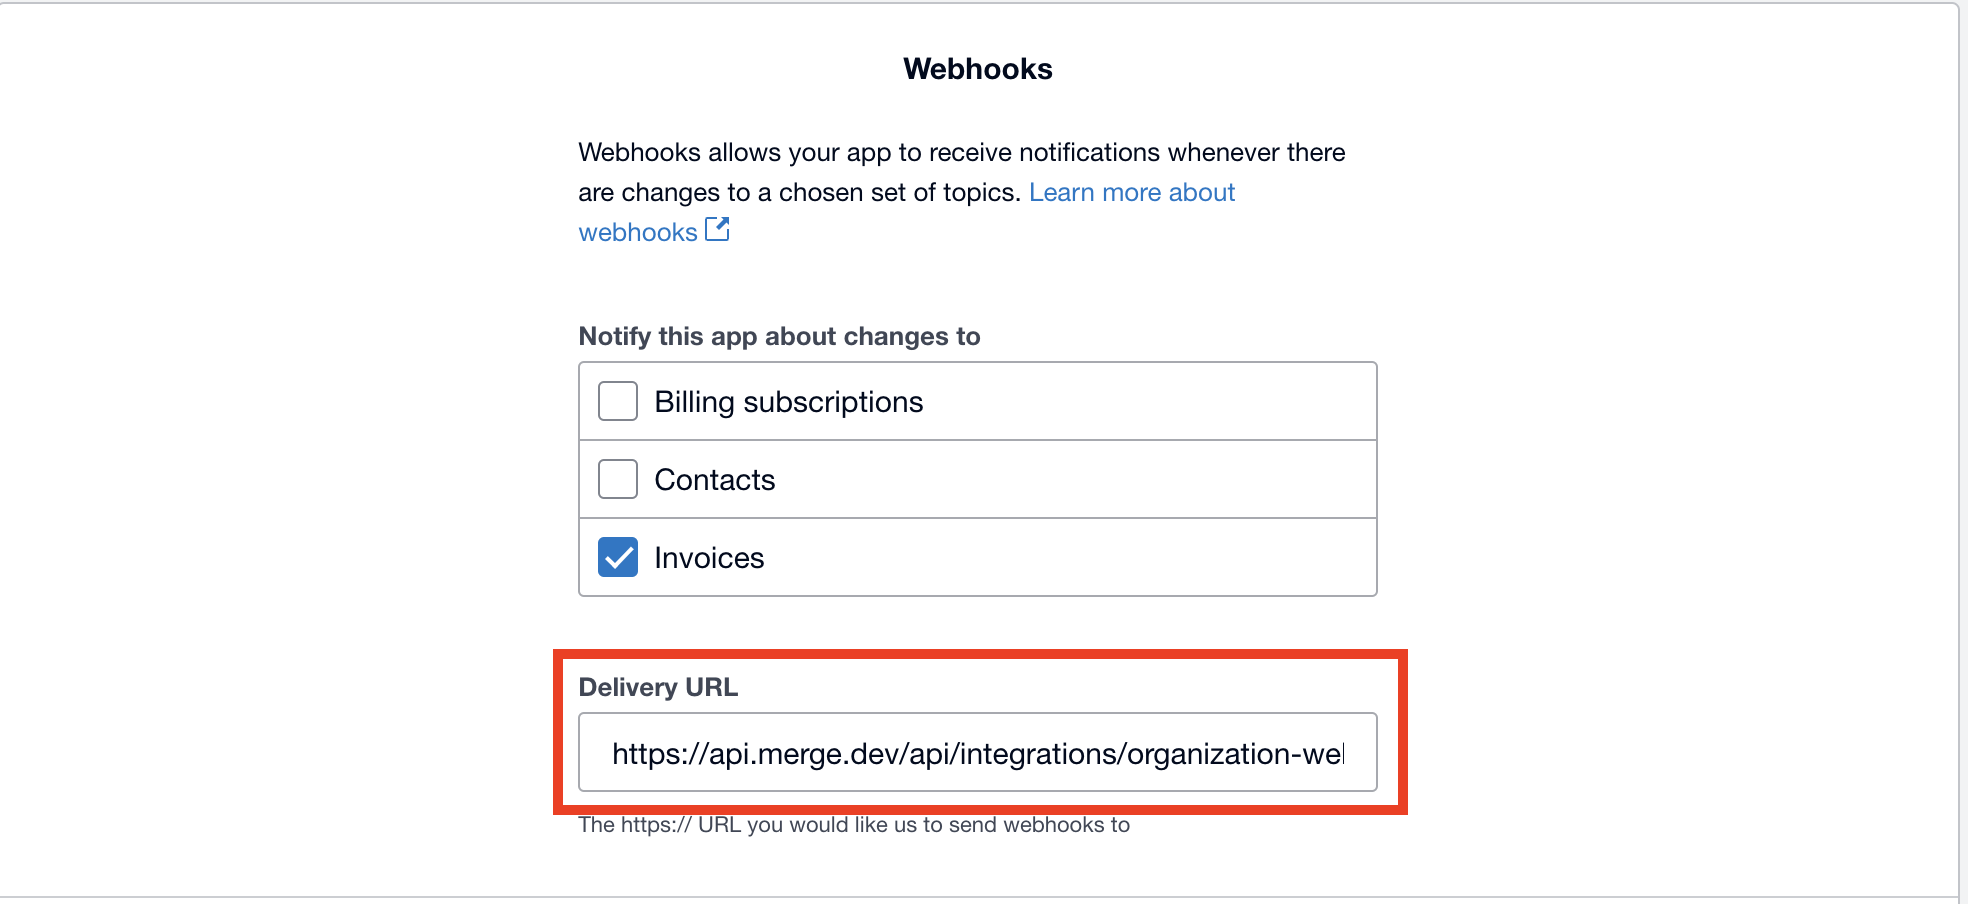
Task: Click the 'Invoices' label text
Action: tap(709, 558)
